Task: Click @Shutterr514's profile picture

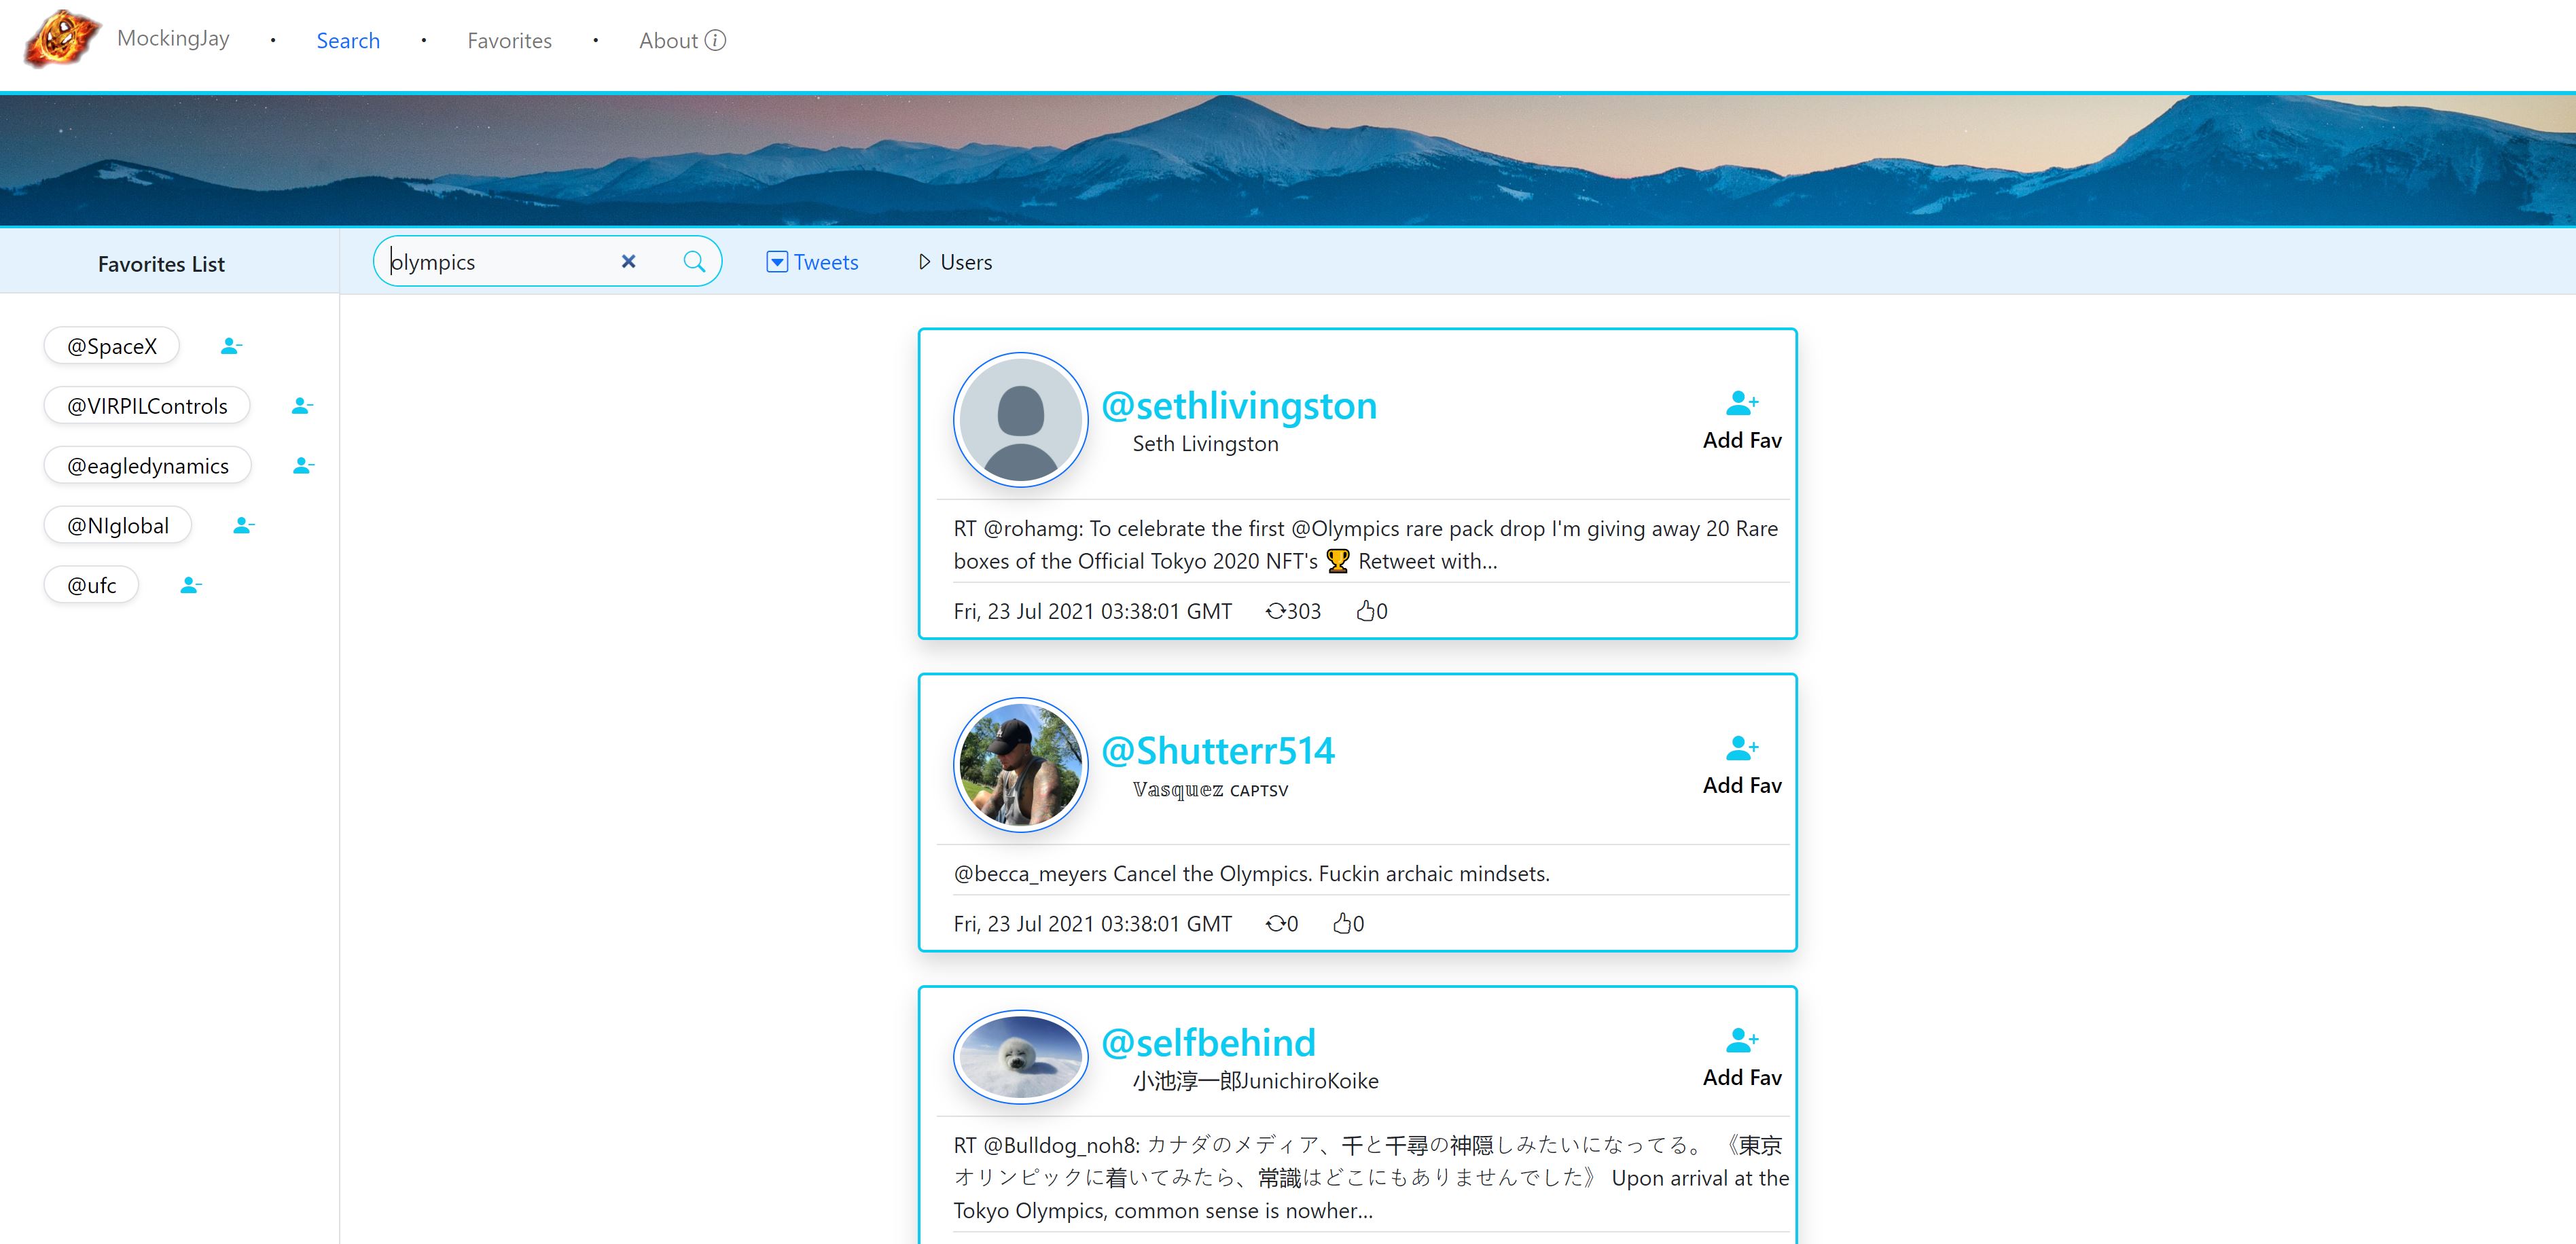Action: tap(1020, 765)
